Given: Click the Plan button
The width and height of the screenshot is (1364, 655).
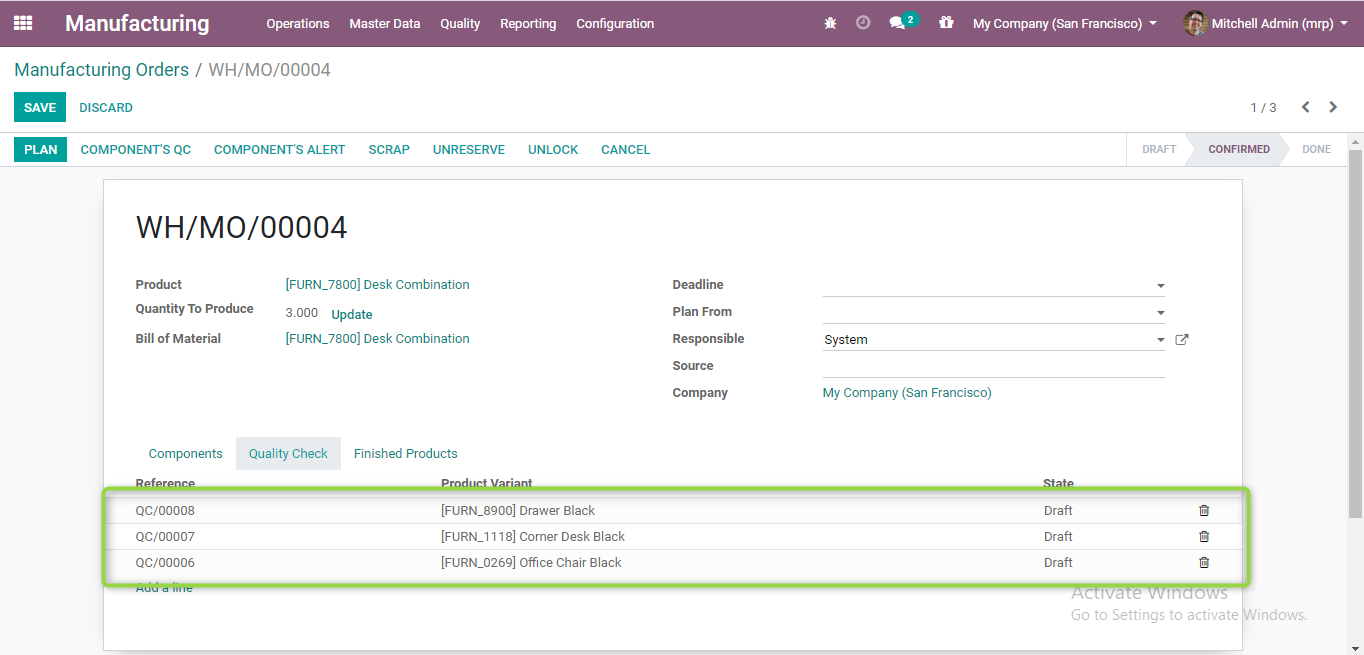Looking at the screenshot, I should (41, 149).
